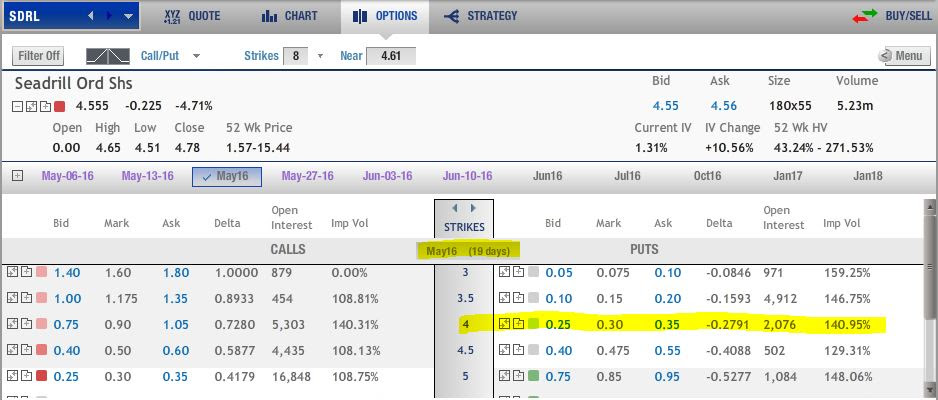Screen dimensions: 938x400
Task: Open the Strategy tab
Action: coord(481,16)
